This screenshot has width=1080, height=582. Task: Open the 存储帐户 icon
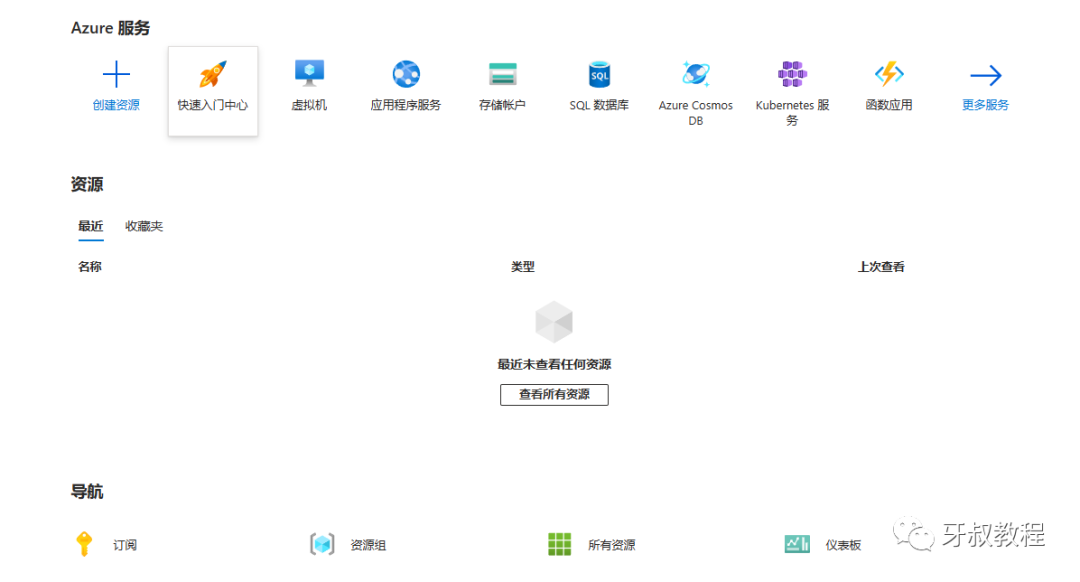503,74
